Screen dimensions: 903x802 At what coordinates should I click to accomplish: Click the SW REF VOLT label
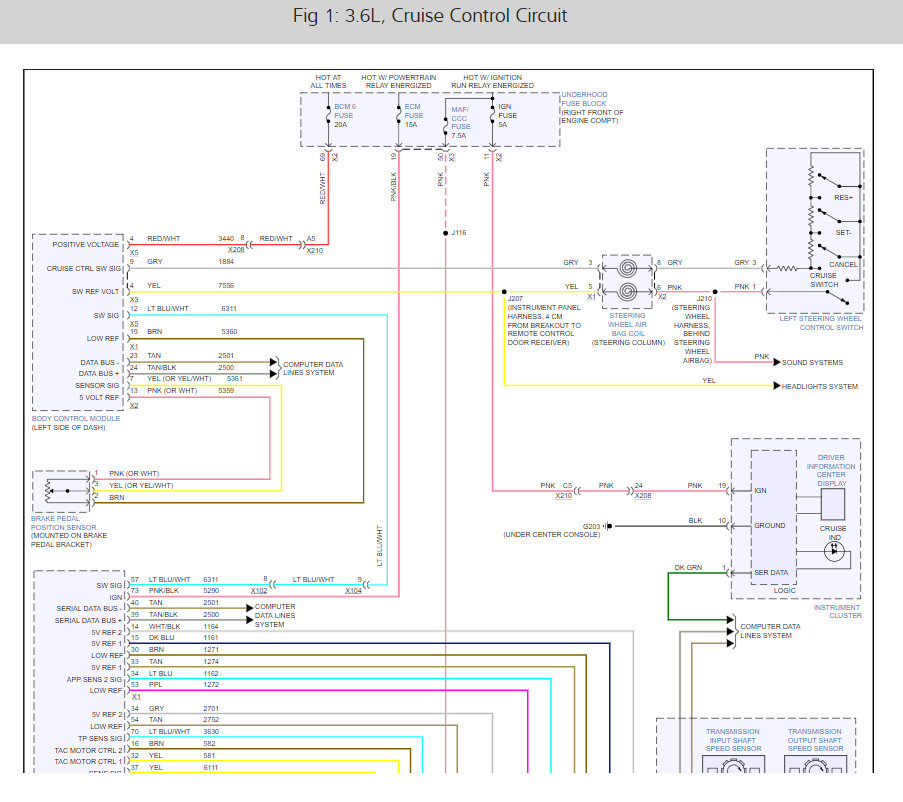(95, 291)
